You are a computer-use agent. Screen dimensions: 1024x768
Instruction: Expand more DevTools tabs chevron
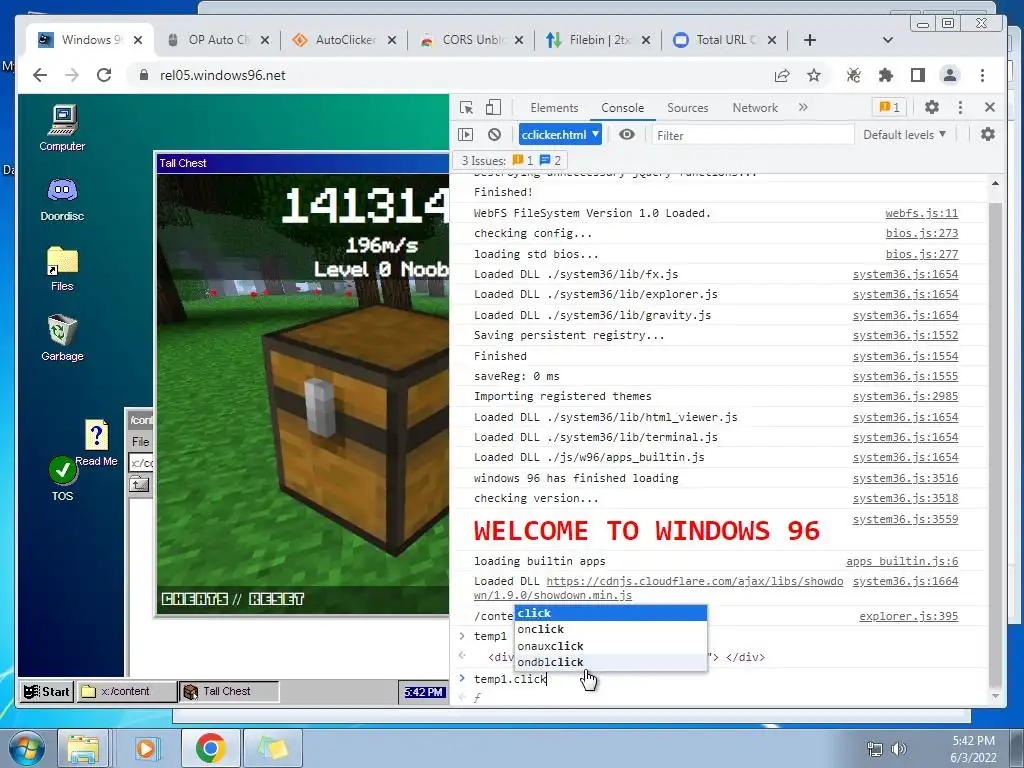(803, 107)
